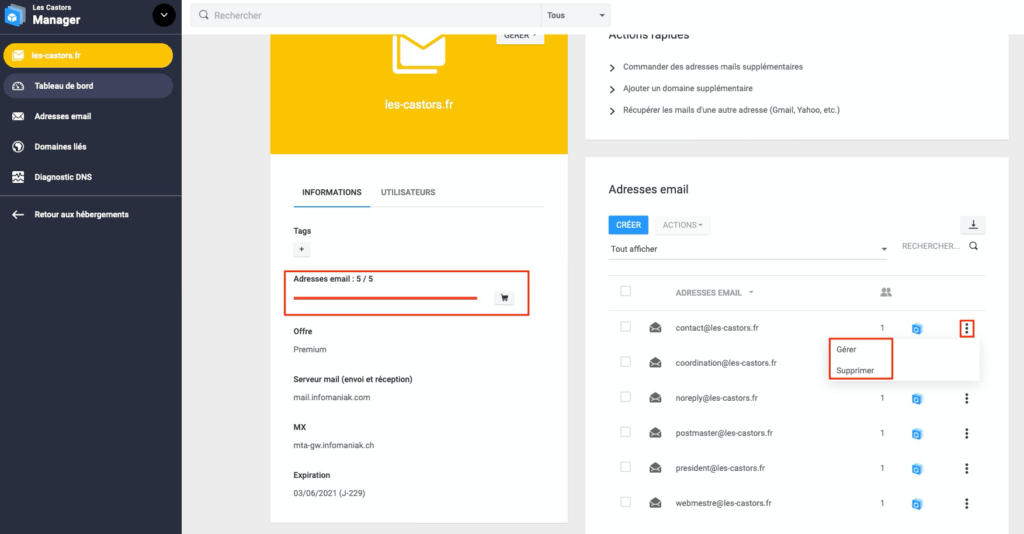Open Diagnostic DNS in sidebar
Image resolution: width=1024 pixels, height=534 pixels.
[x=63, y=177]
